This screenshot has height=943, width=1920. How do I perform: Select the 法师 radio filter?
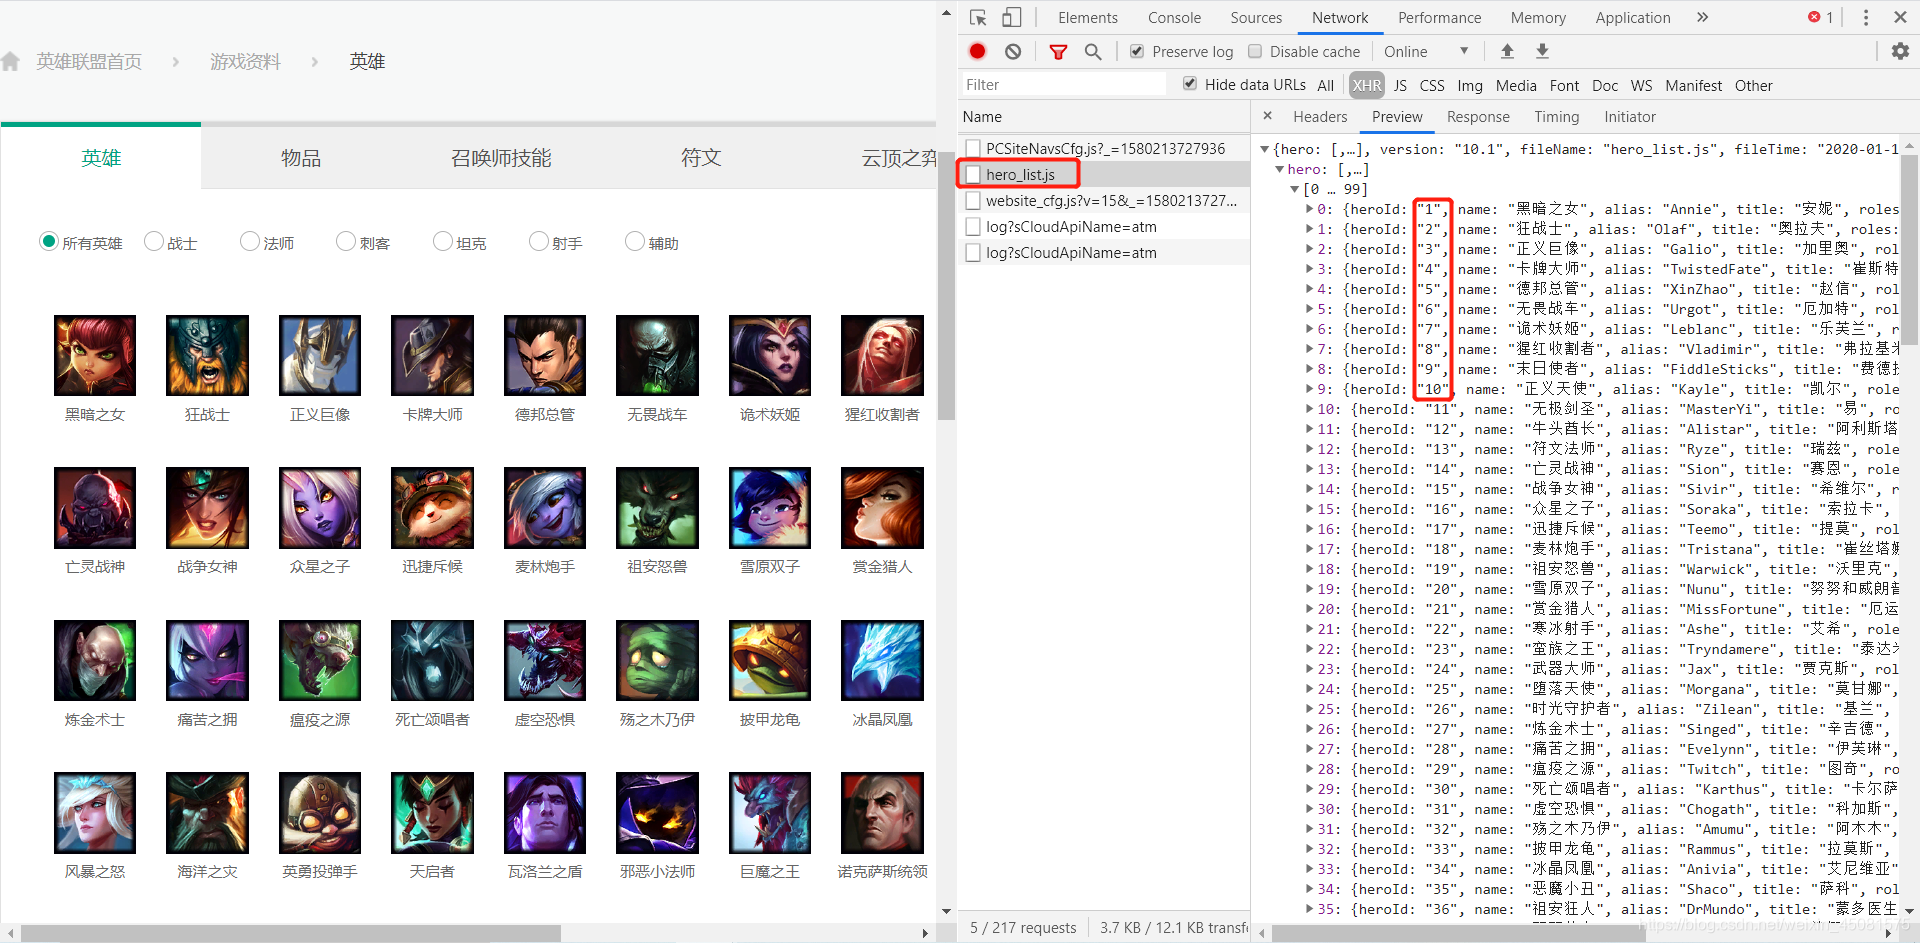pos(250,241)
